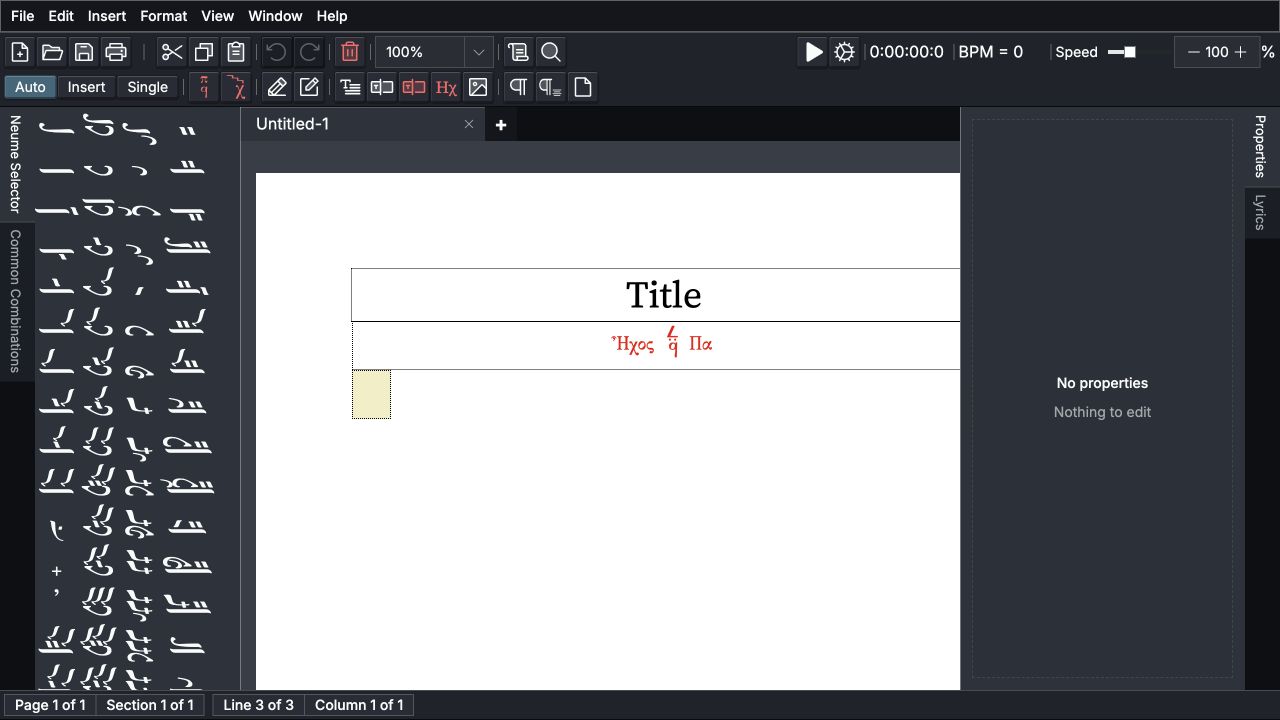The image size is (1280, 720).
Task: Add a new tab with plus button
Action: (501, 125)
